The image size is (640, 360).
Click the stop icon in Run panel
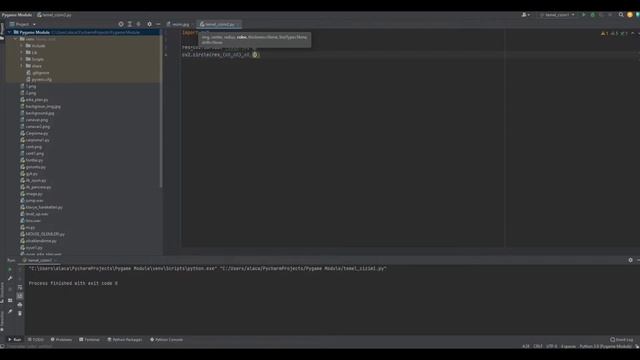(x=10, y=289)
